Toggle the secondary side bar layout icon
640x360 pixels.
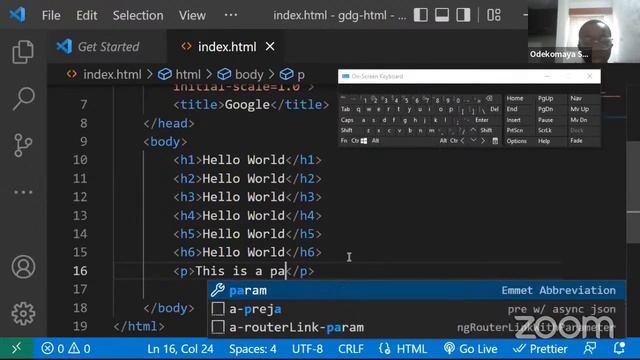click(463, 15)
